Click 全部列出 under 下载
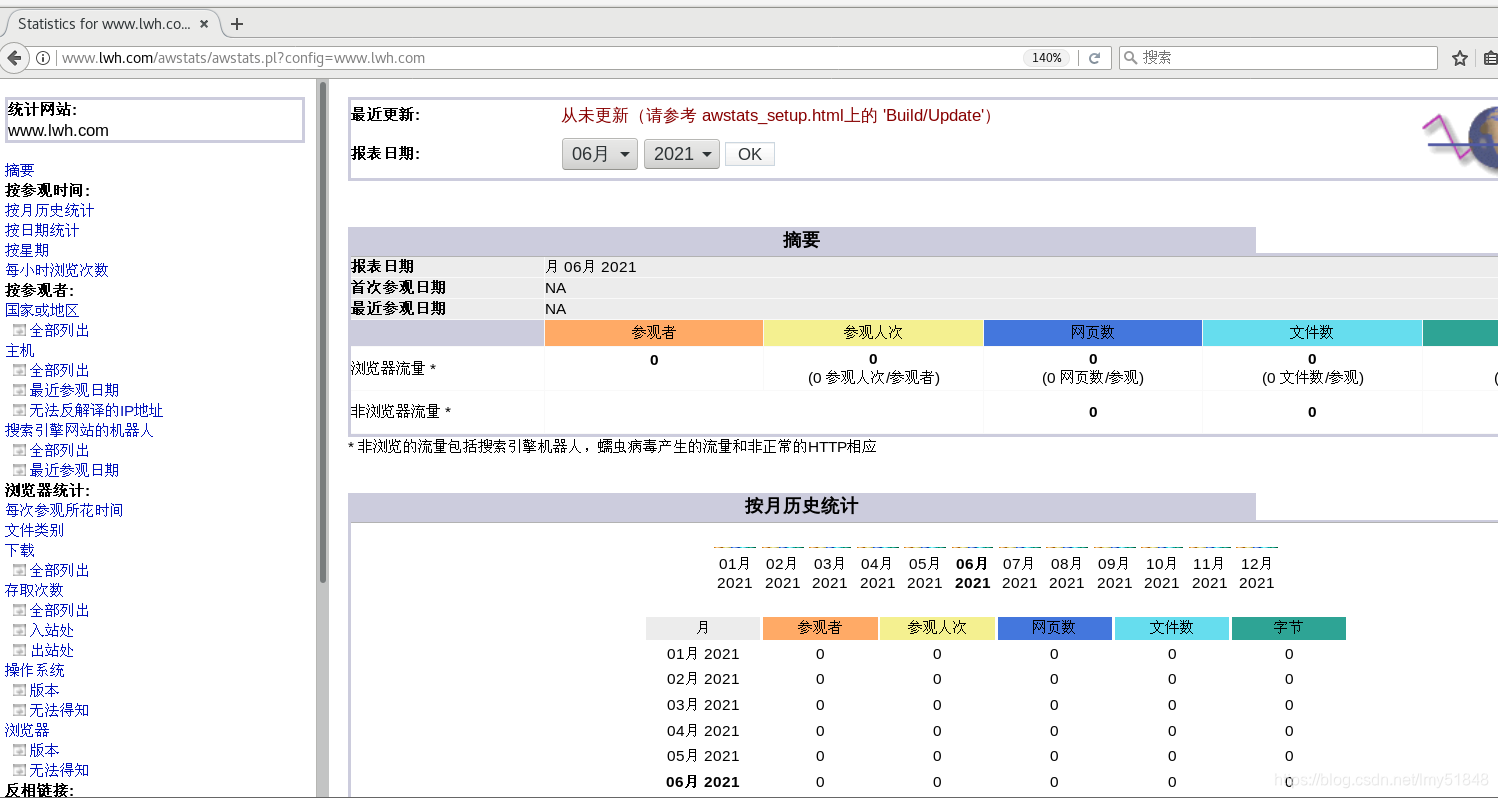Screen dimensions: 1498x798 coord(60,570)
